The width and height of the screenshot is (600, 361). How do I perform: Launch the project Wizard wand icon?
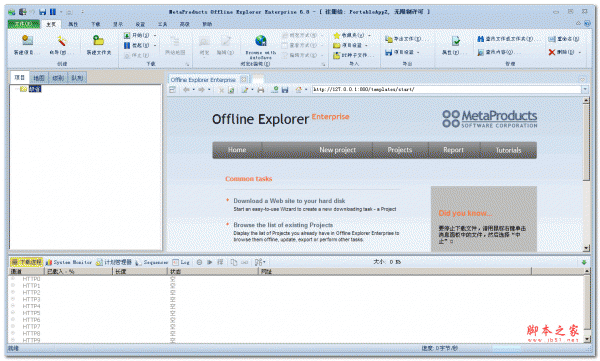(x=61, y=40)
